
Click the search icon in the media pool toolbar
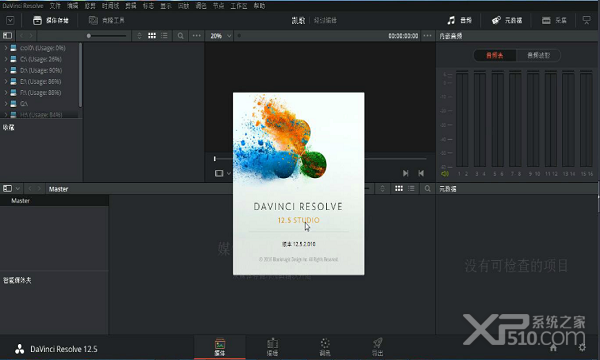[x=427, y=189]
